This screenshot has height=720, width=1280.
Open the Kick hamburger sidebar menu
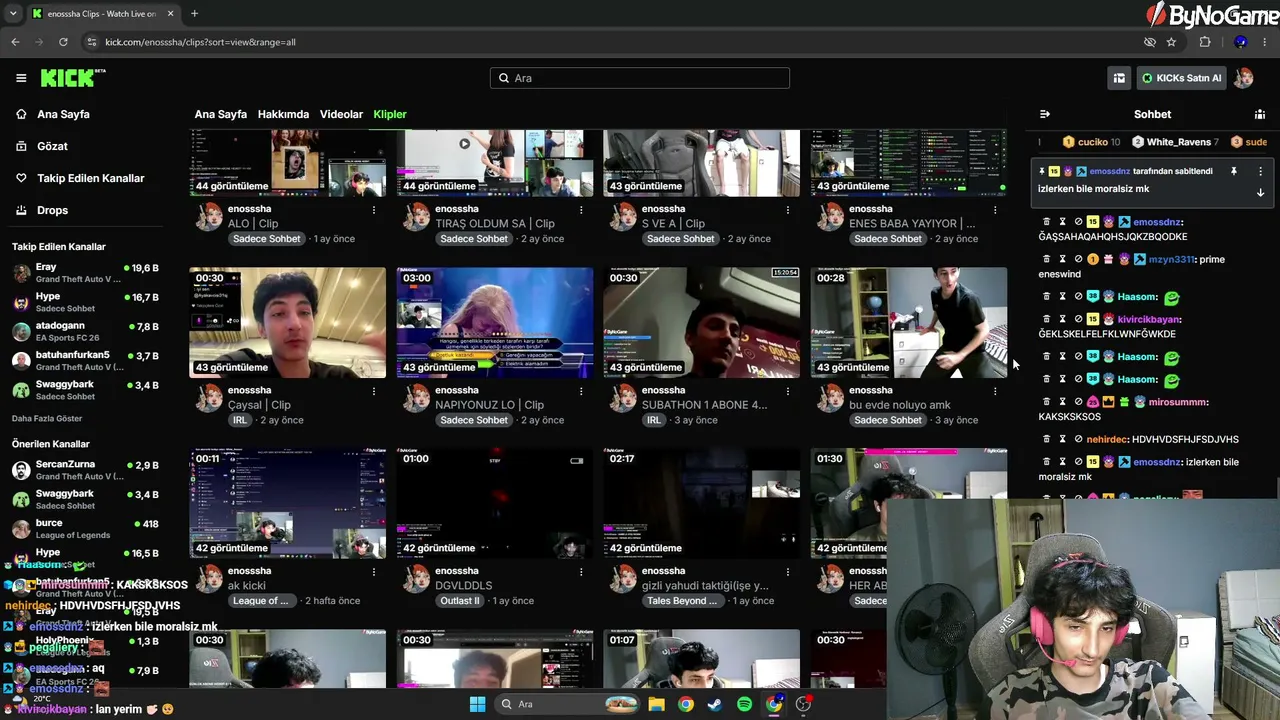tap(21, 78)
